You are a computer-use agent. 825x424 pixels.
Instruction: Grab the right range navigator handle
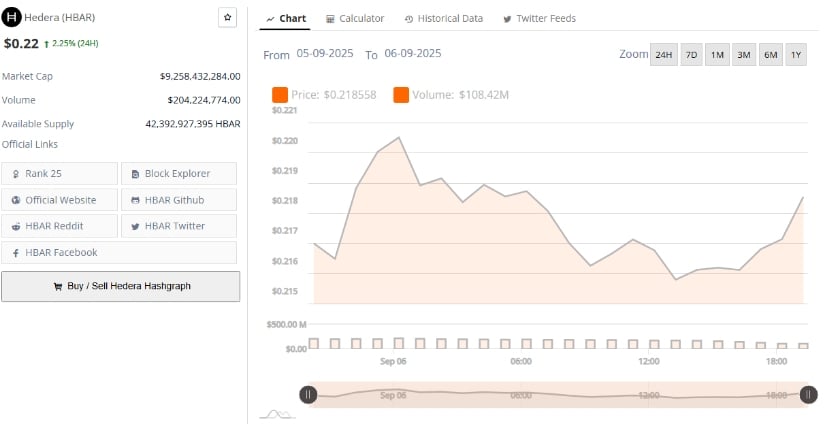pos(809,395)
